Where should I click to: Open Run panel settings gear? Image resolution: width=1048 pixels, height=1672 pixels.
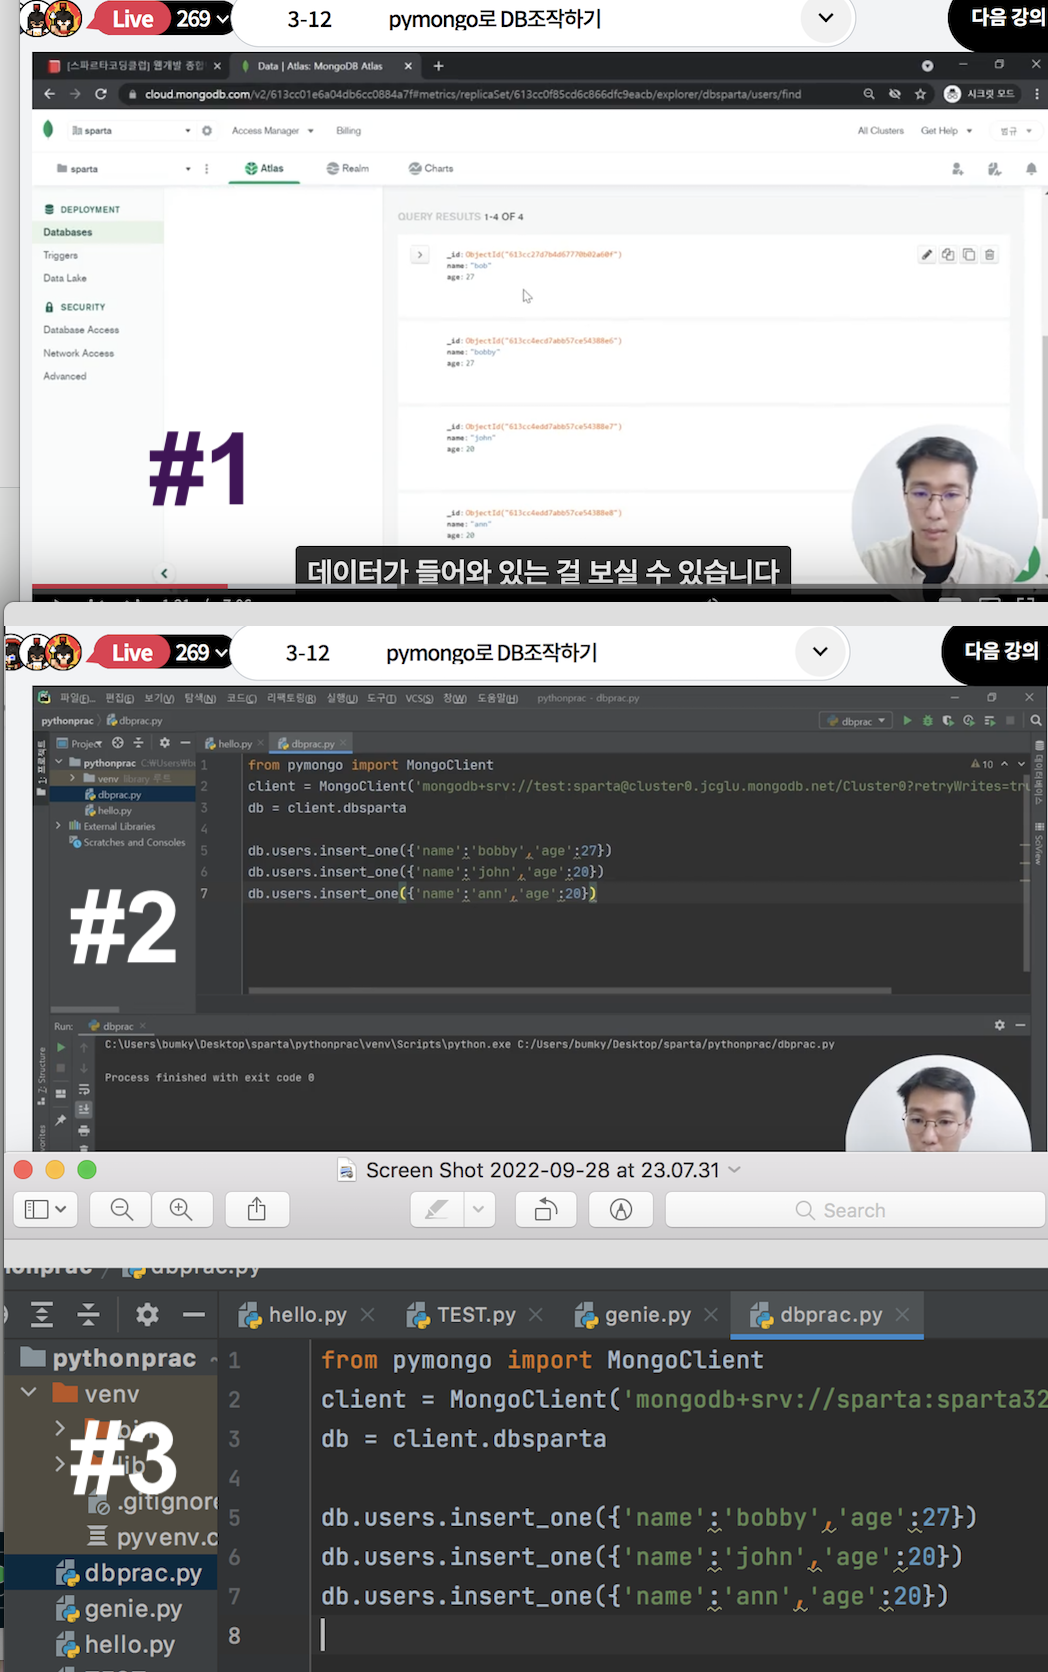[x=999, y=1025]
